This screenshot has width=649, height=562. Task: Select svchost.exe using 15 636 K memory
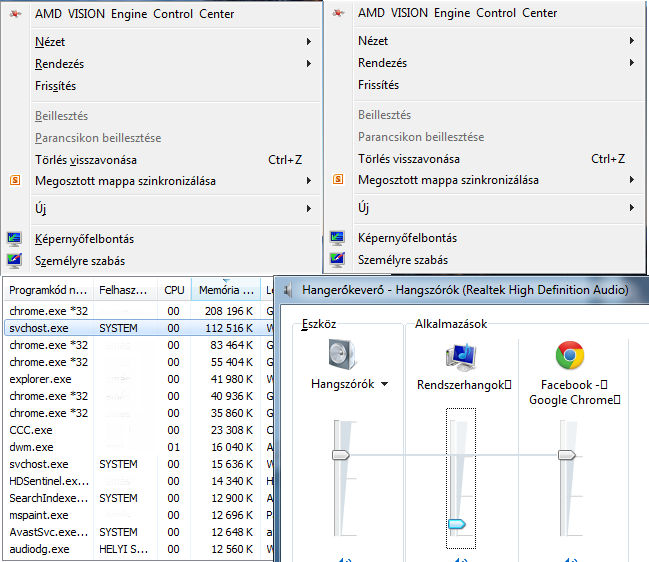click(x=139, y=464)
